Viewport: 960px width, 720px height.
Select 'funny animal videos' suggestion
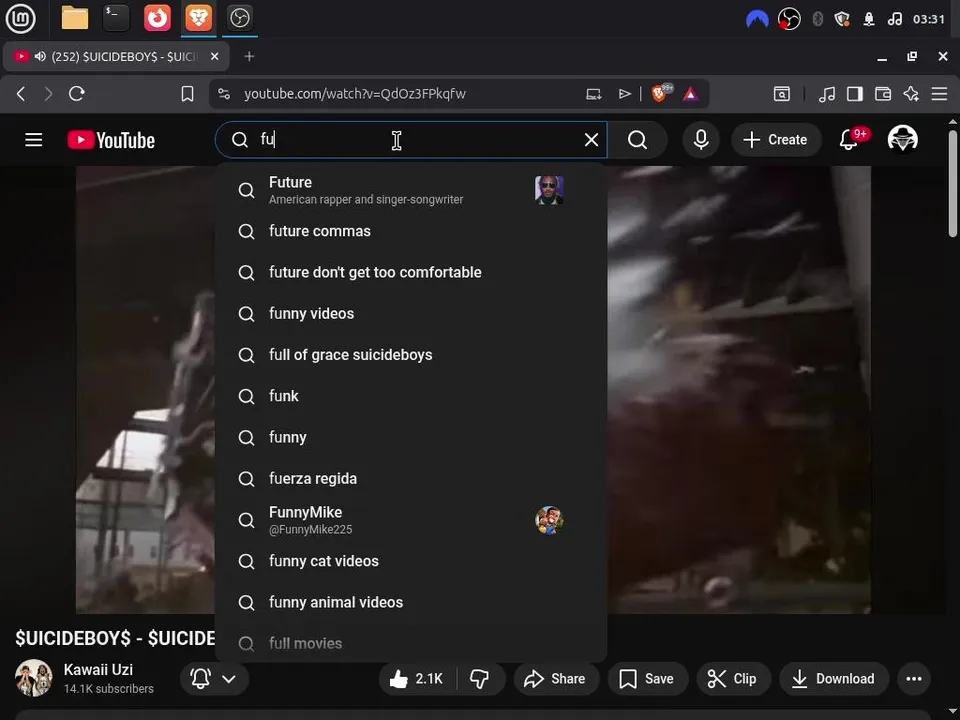pos(411,602)
